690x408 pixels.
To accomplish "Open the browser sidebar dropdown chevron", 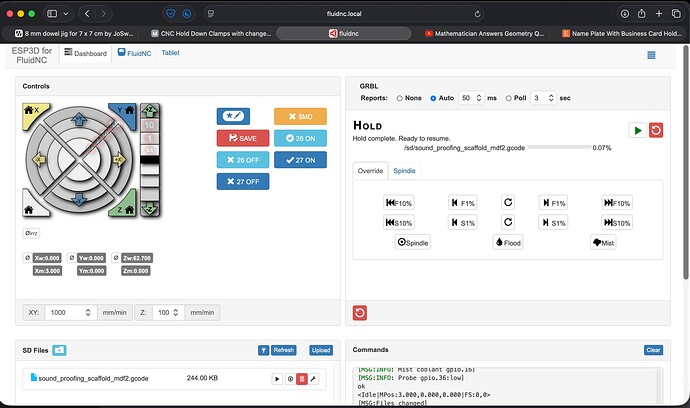I will click(x=66, y=14).
